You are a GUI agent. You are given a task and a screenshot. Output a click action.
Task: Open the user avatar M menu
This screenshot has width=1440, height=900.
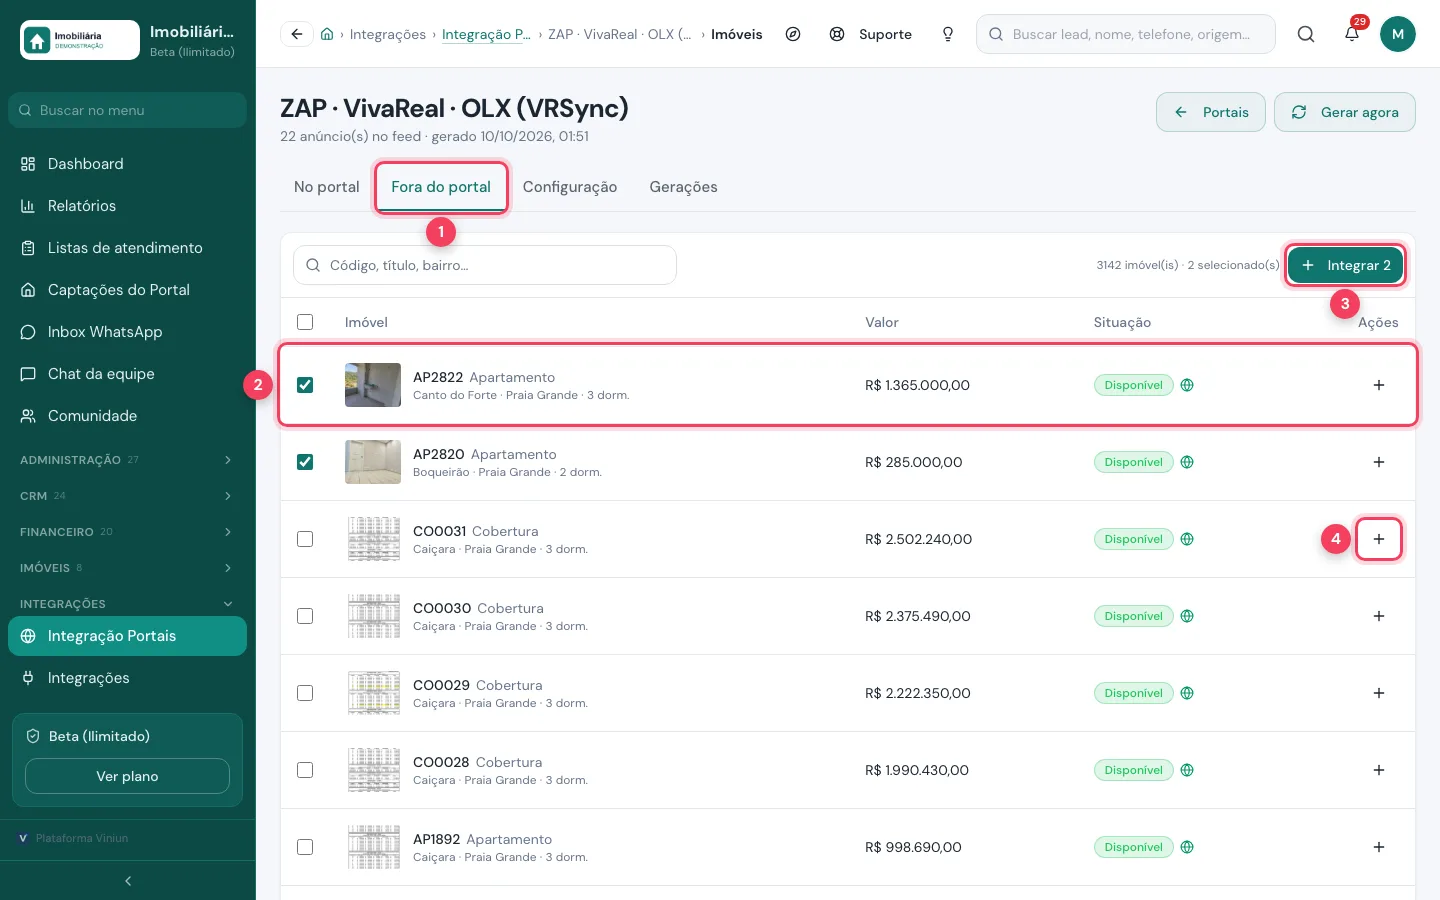[1398, 34]
